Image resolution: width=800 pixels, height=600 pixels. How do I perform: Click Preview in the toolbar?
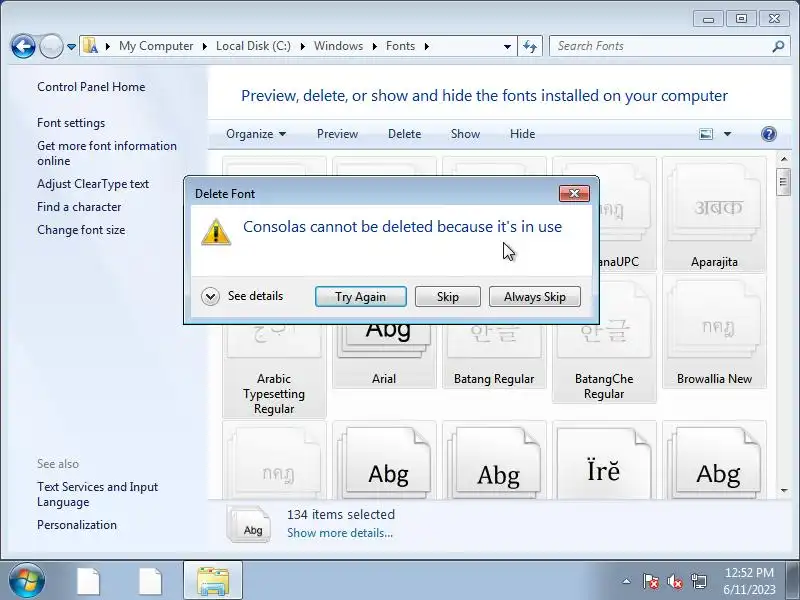[x=337, y=134]
